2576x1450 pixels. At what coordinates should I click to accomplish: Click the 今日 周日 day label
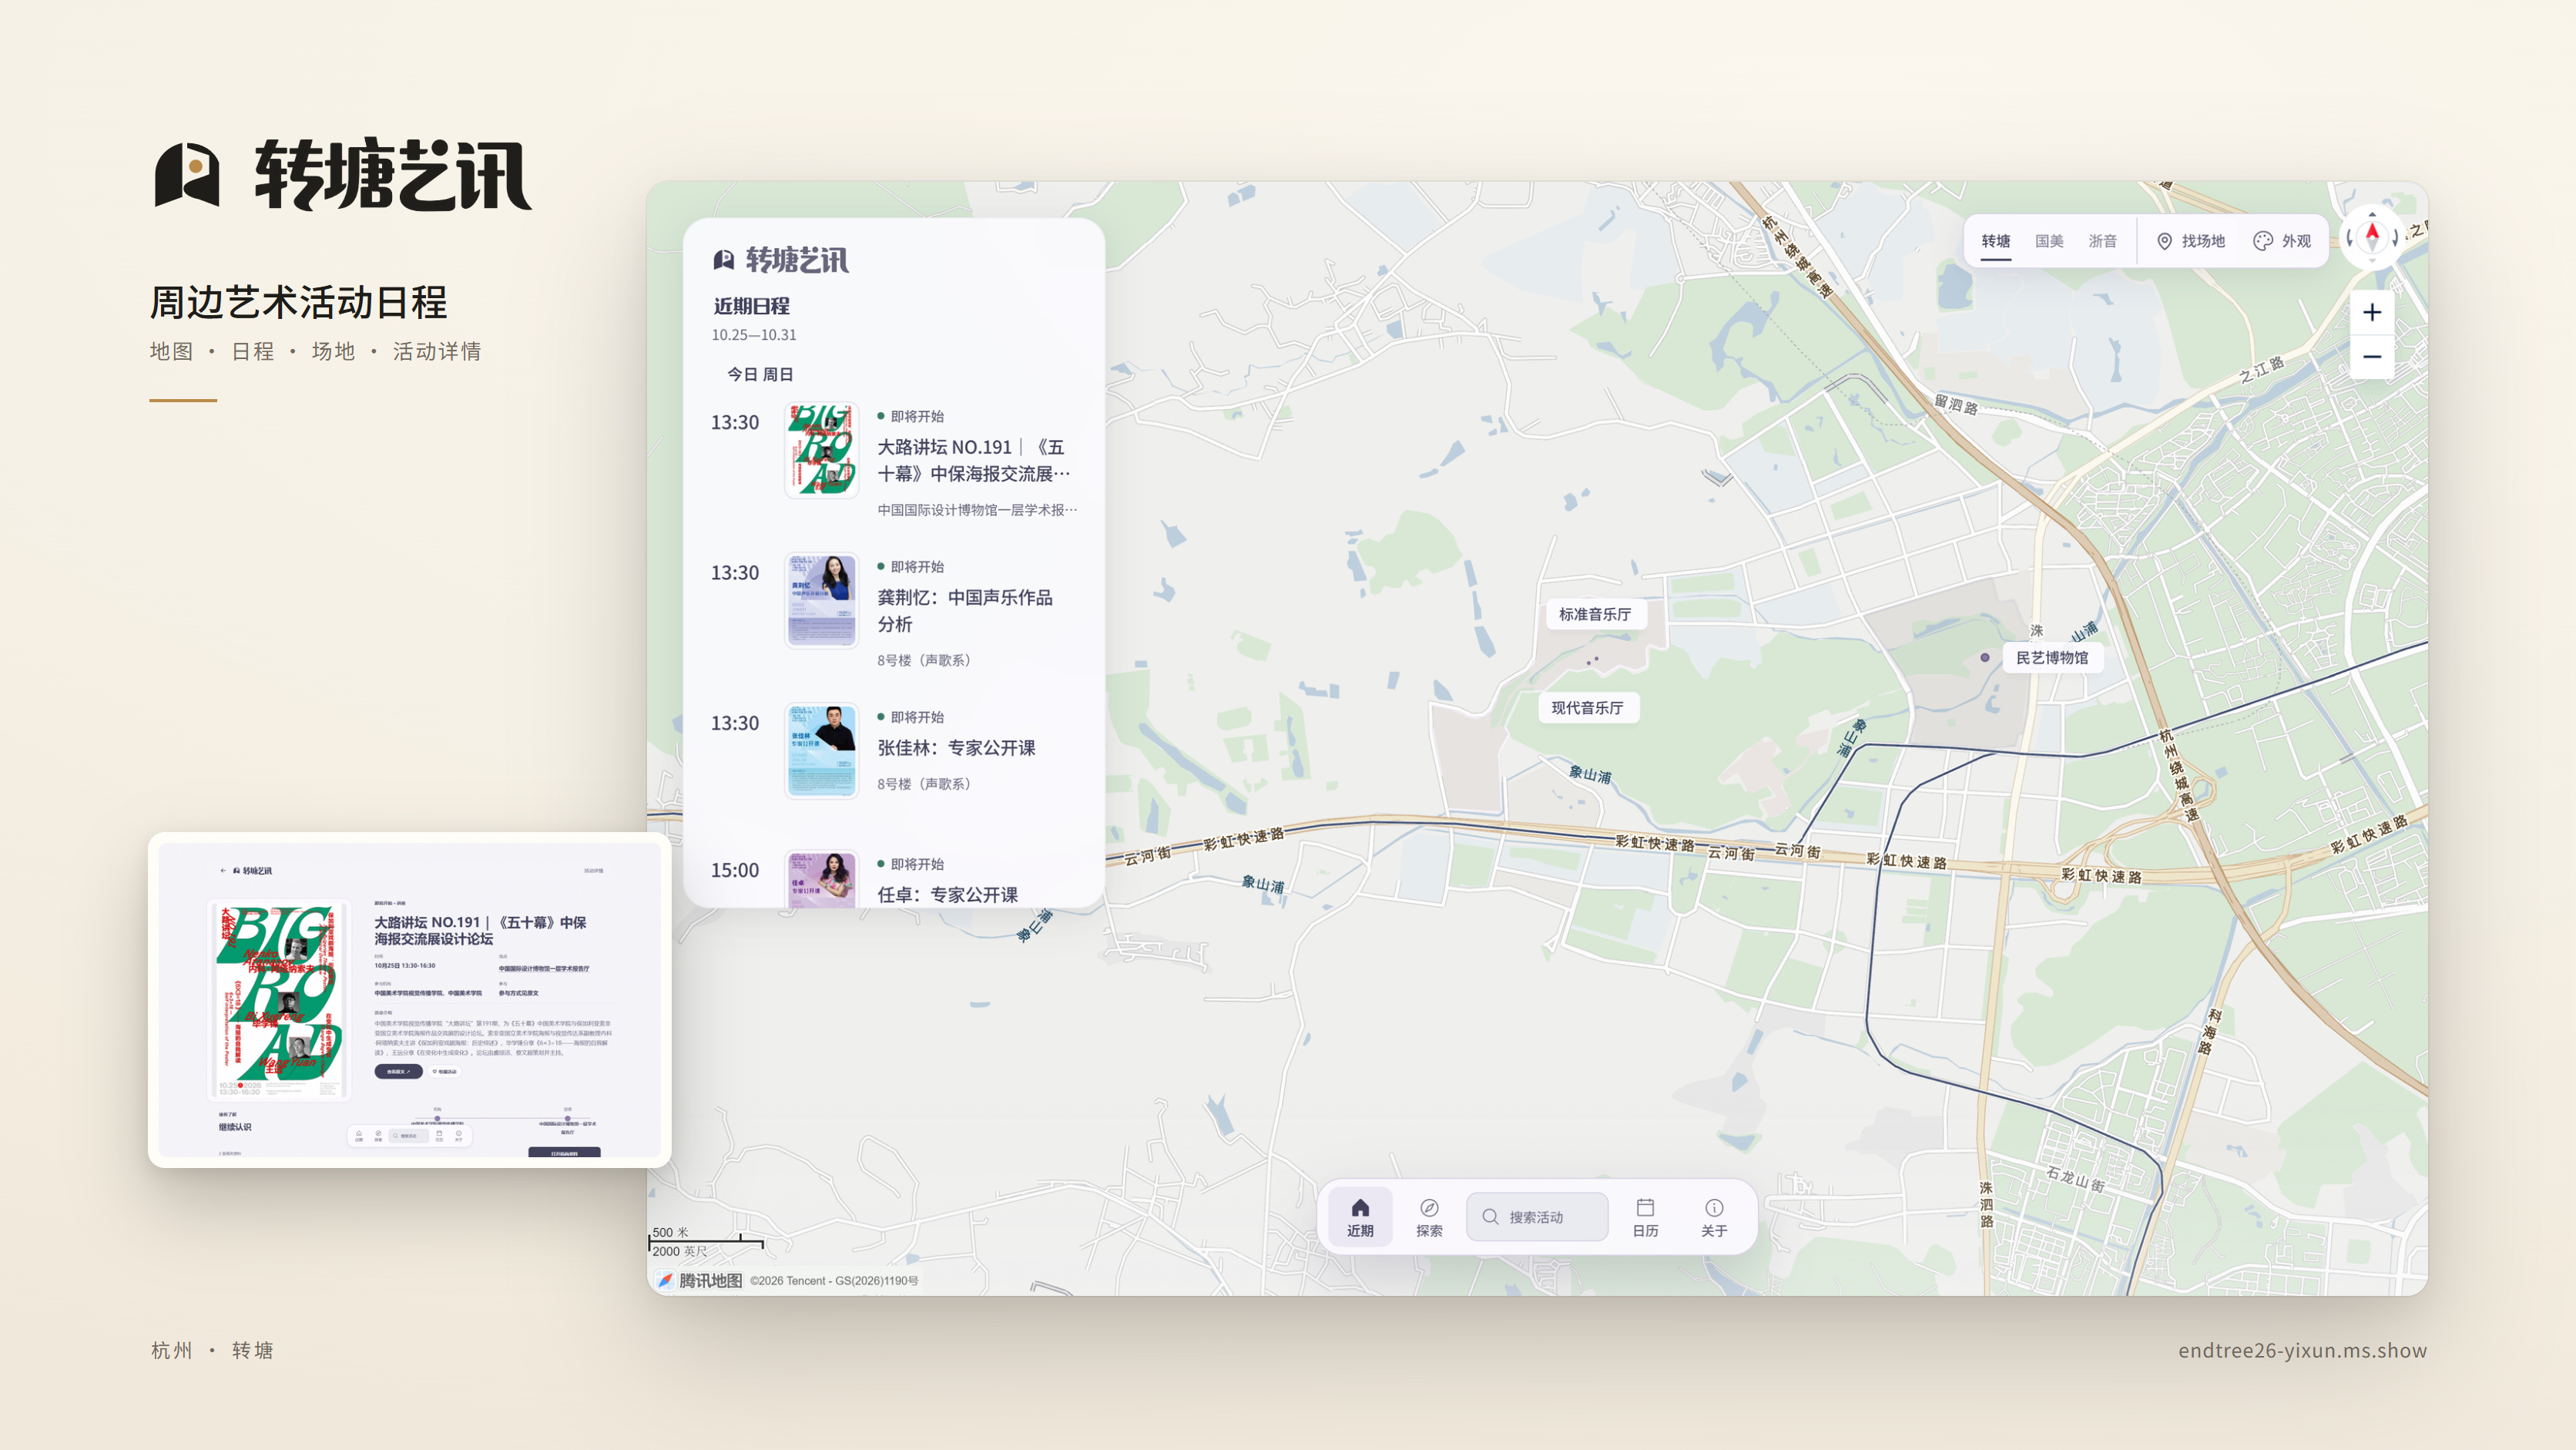pos(760,374)
